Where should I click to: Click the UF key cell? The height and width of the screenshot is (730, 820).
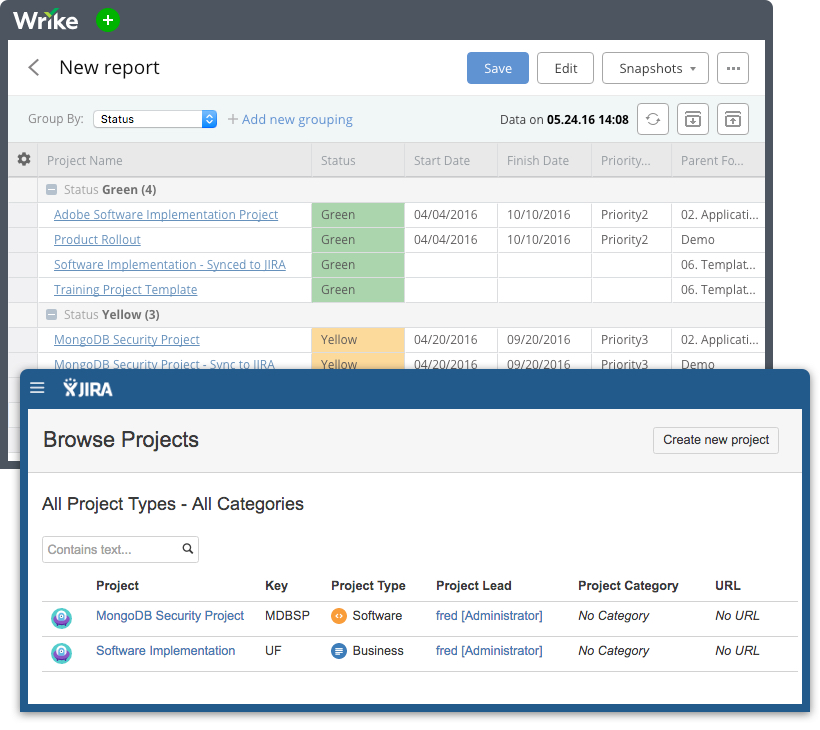click(x=273, y=651)
